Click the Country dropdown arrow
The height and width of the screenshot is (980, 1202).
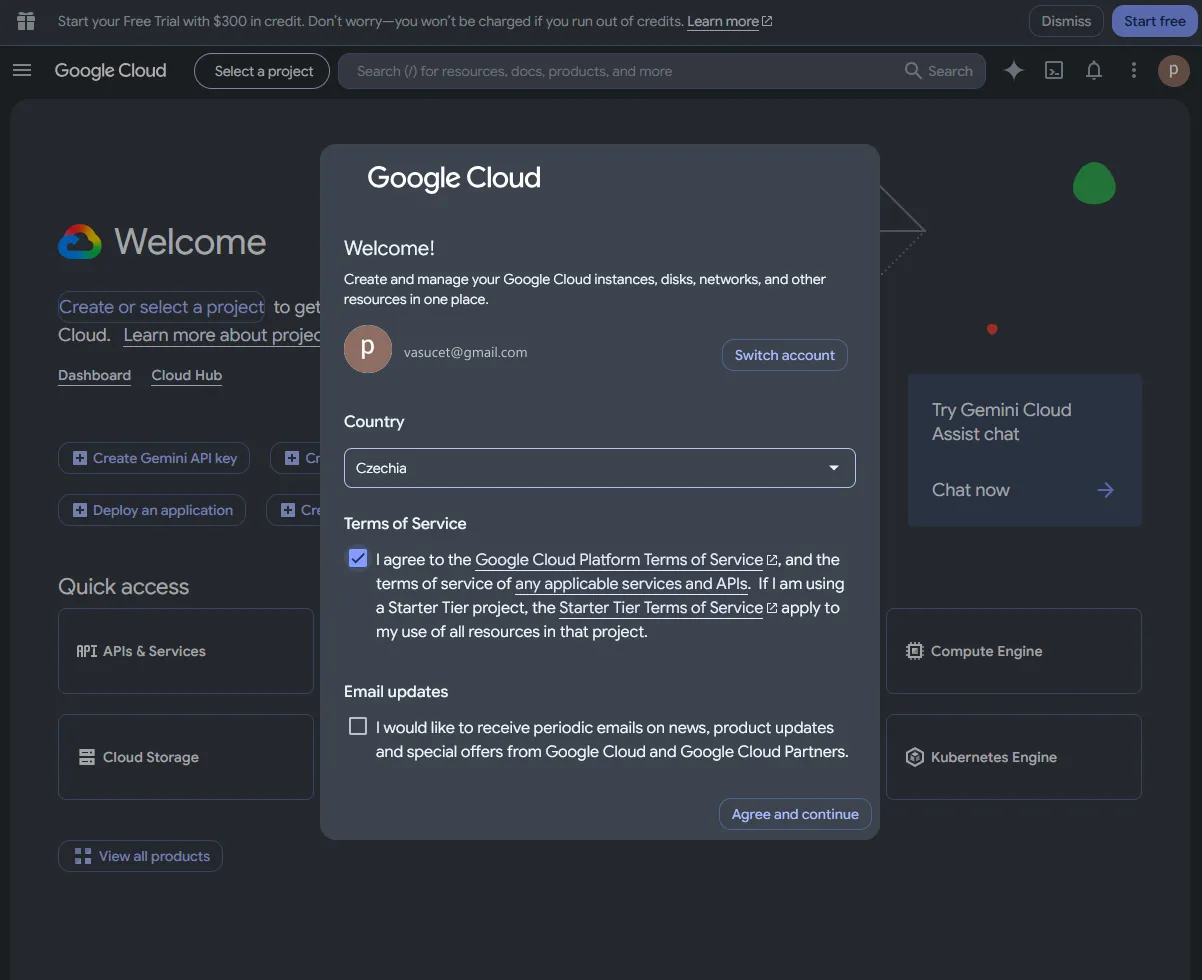coord(834,468)
